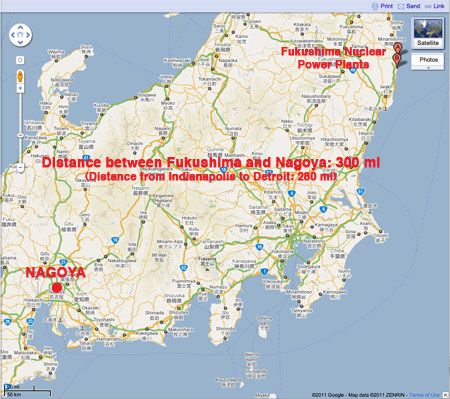Viewport: 450px width, 399px height.
Task: Click the zoom slider handle
Action: click(20, 135)
